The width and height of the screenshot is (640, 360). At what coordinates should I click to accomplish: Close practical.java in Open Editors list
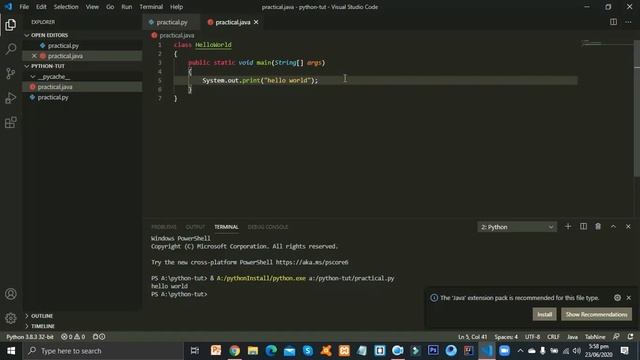34,56
